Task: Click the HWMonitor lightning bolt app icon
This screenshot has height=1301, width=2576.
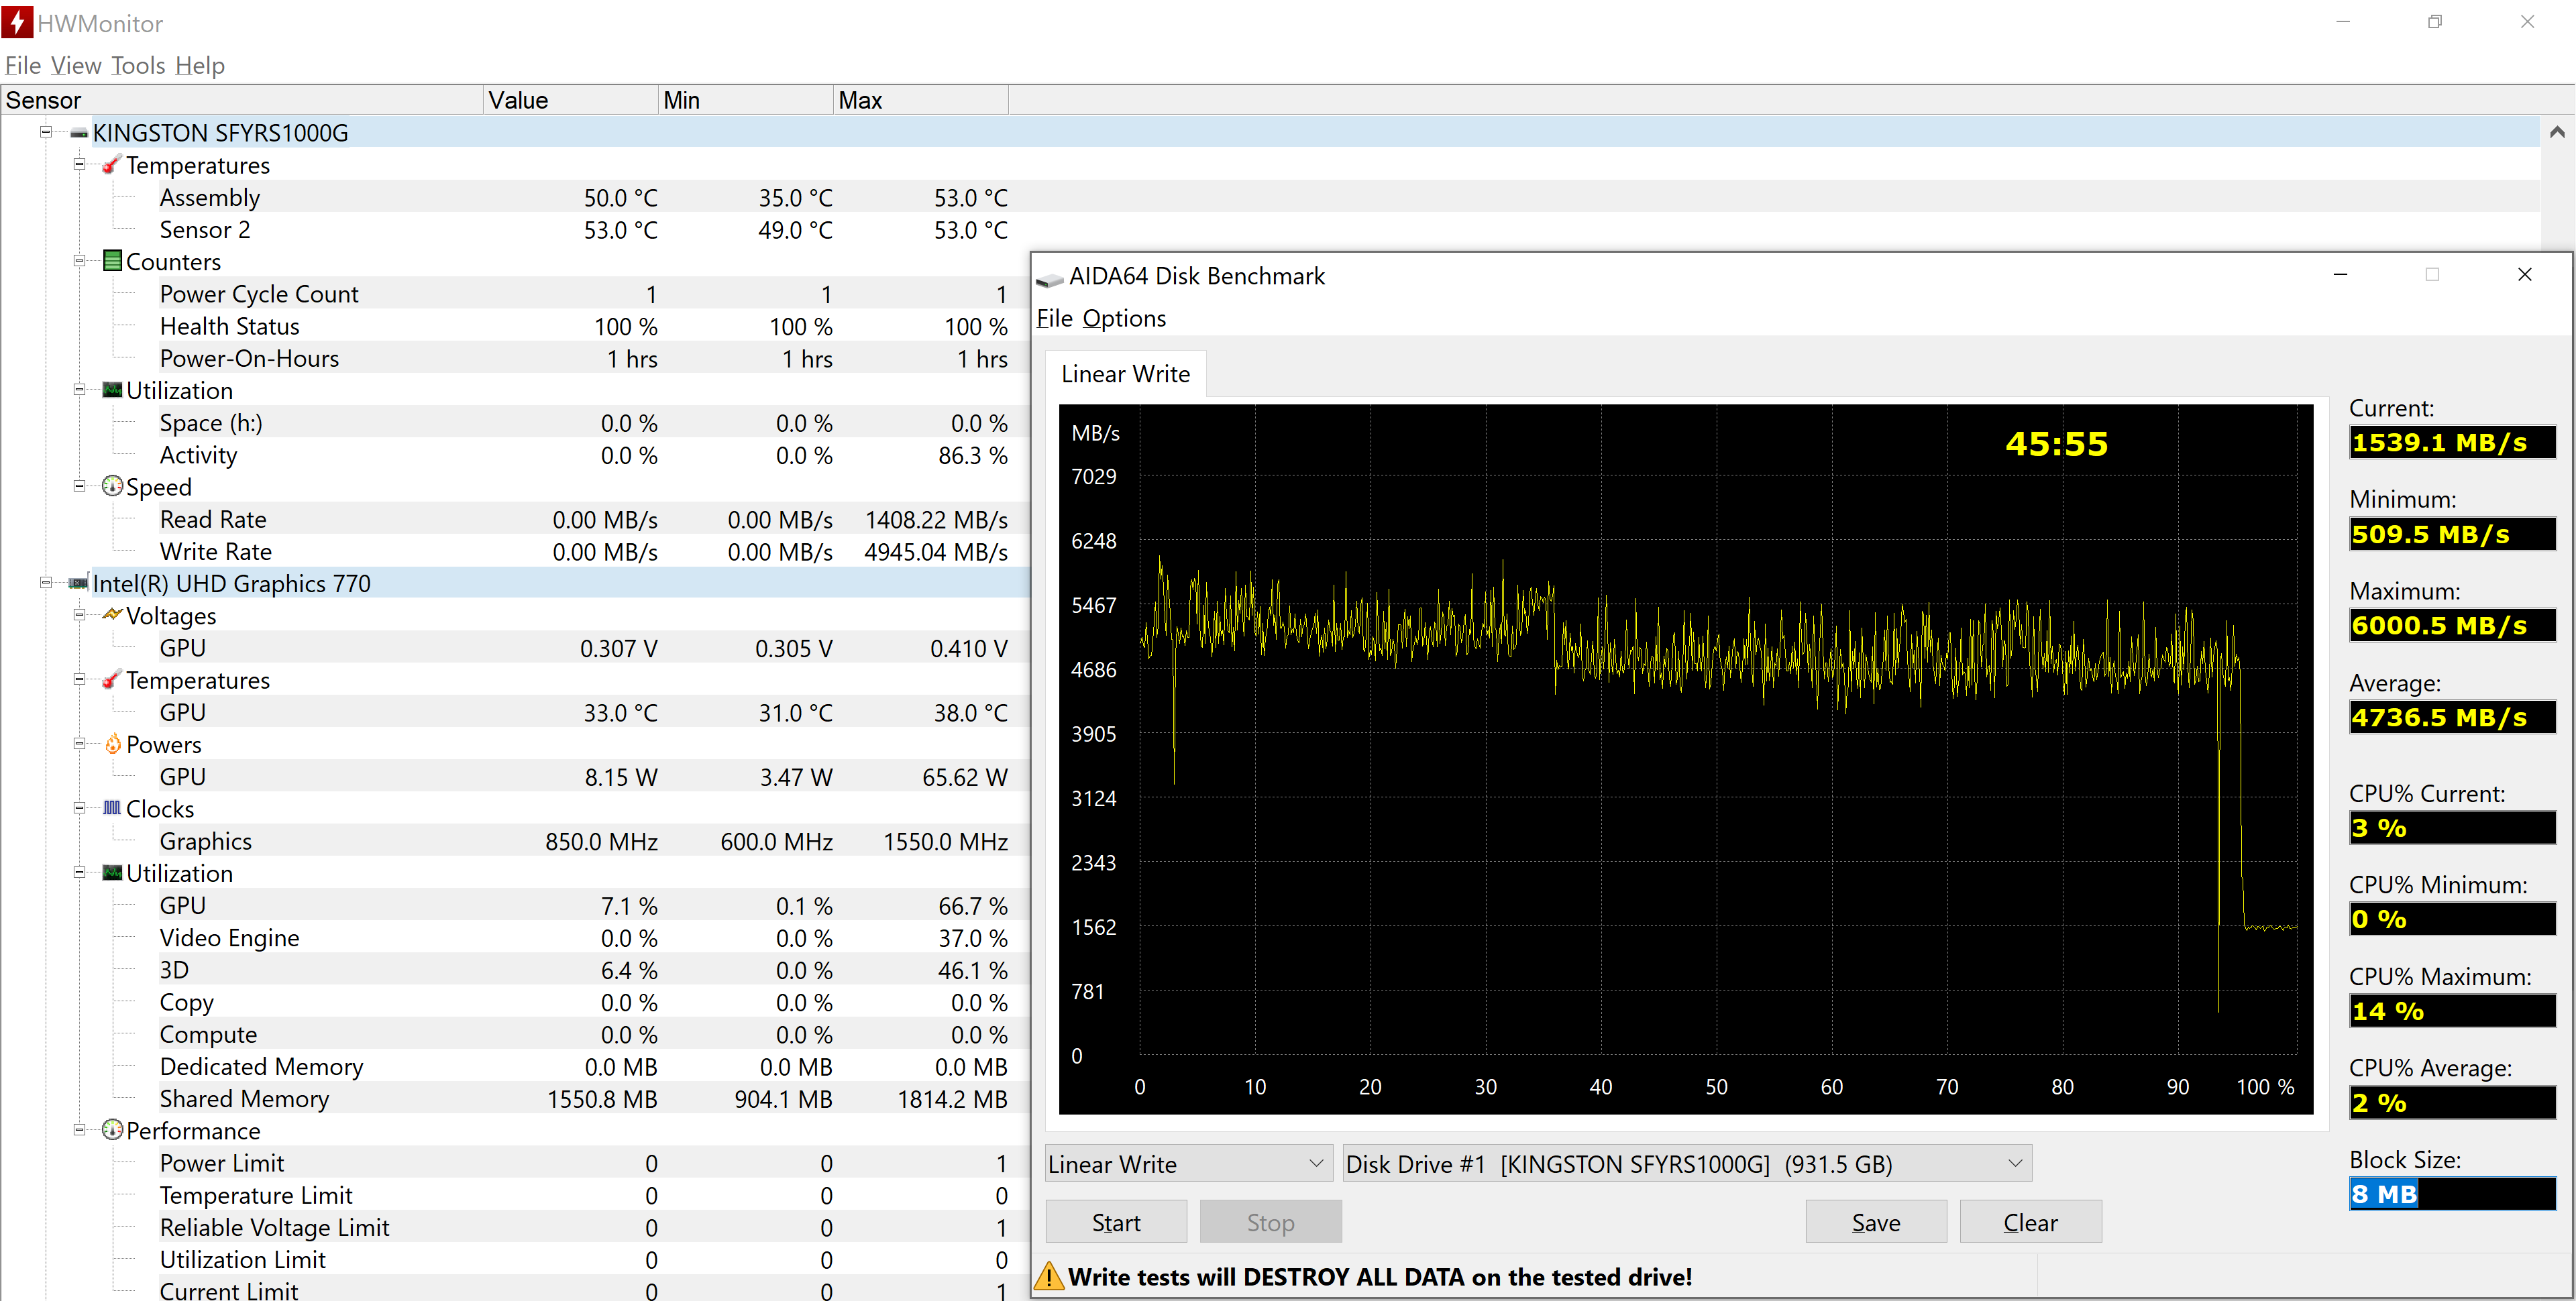Action: pyautogui.click(x=17, y=22)
